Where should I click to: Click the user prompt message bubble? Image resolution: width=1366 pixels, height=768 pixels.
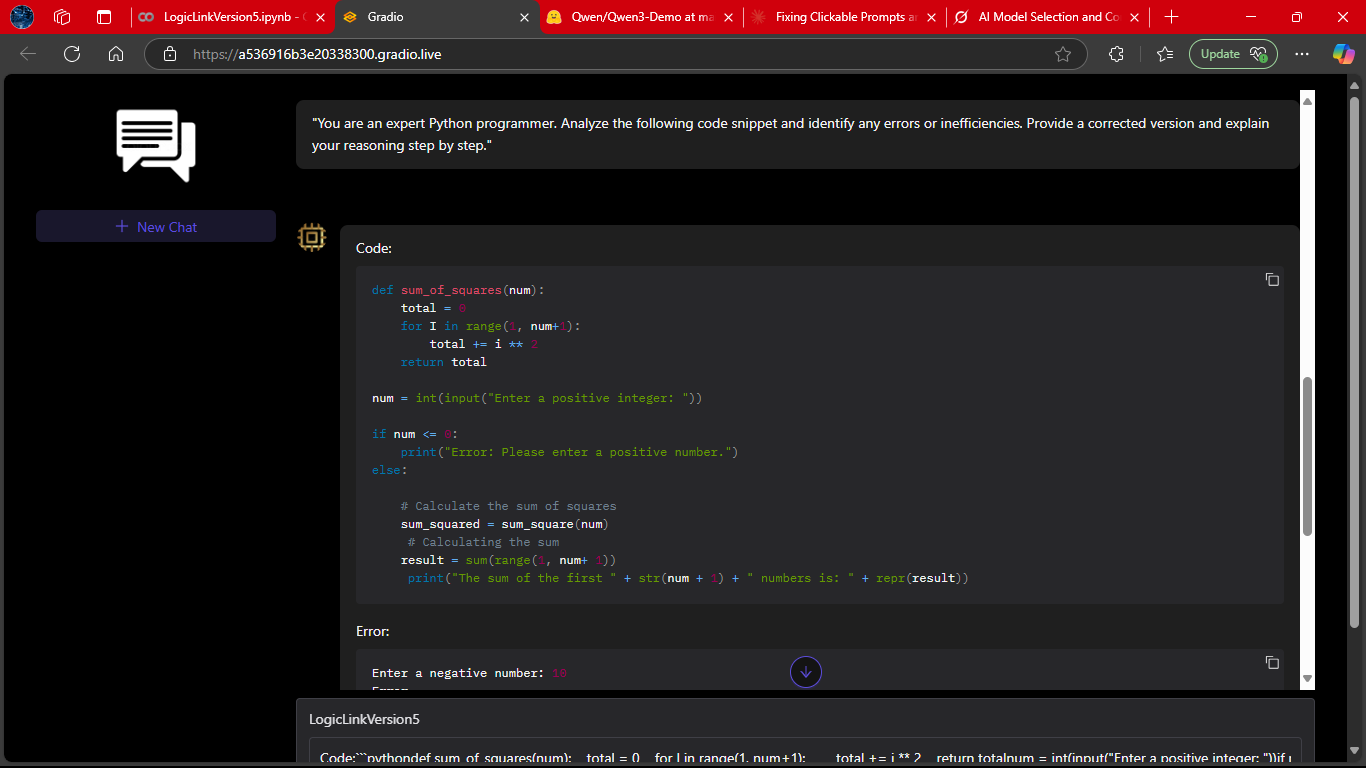(797, 134)
